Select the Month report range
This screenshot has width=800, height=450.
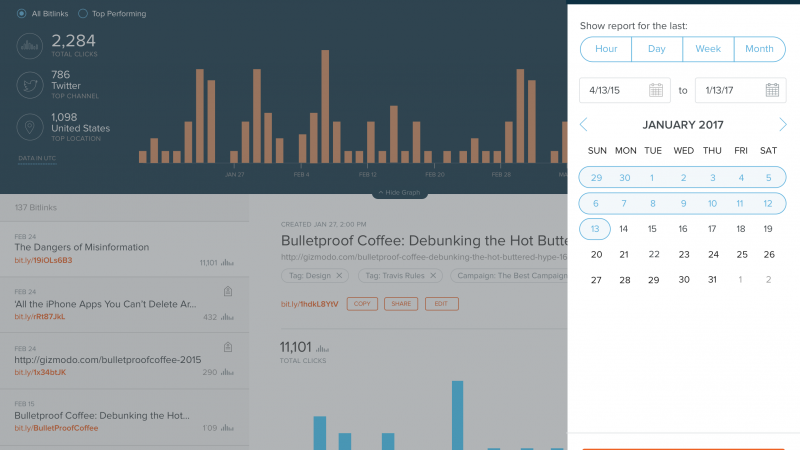pos(760,49)
